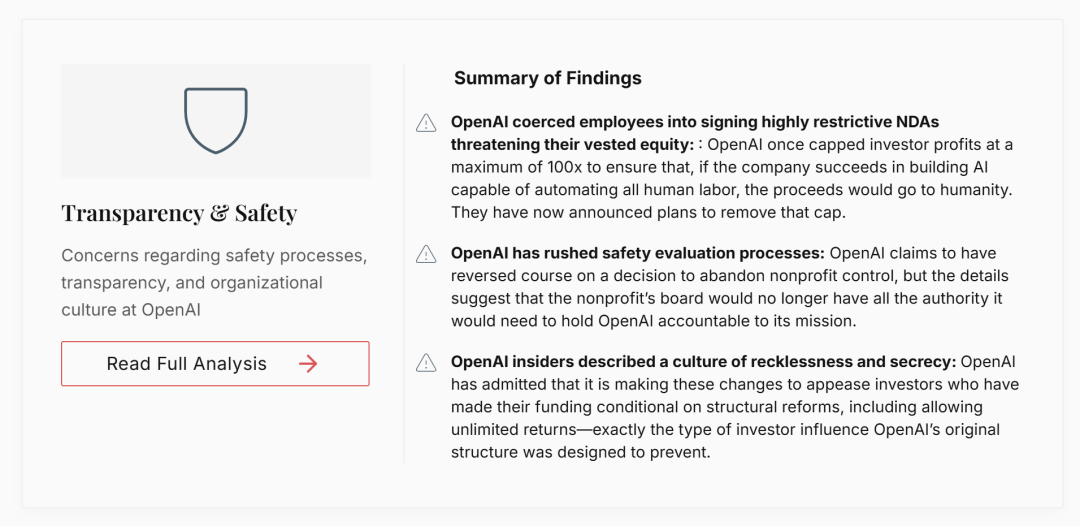
Task: Click the 'culture at OpenAI' description line
Action: [x=131, y=310]
